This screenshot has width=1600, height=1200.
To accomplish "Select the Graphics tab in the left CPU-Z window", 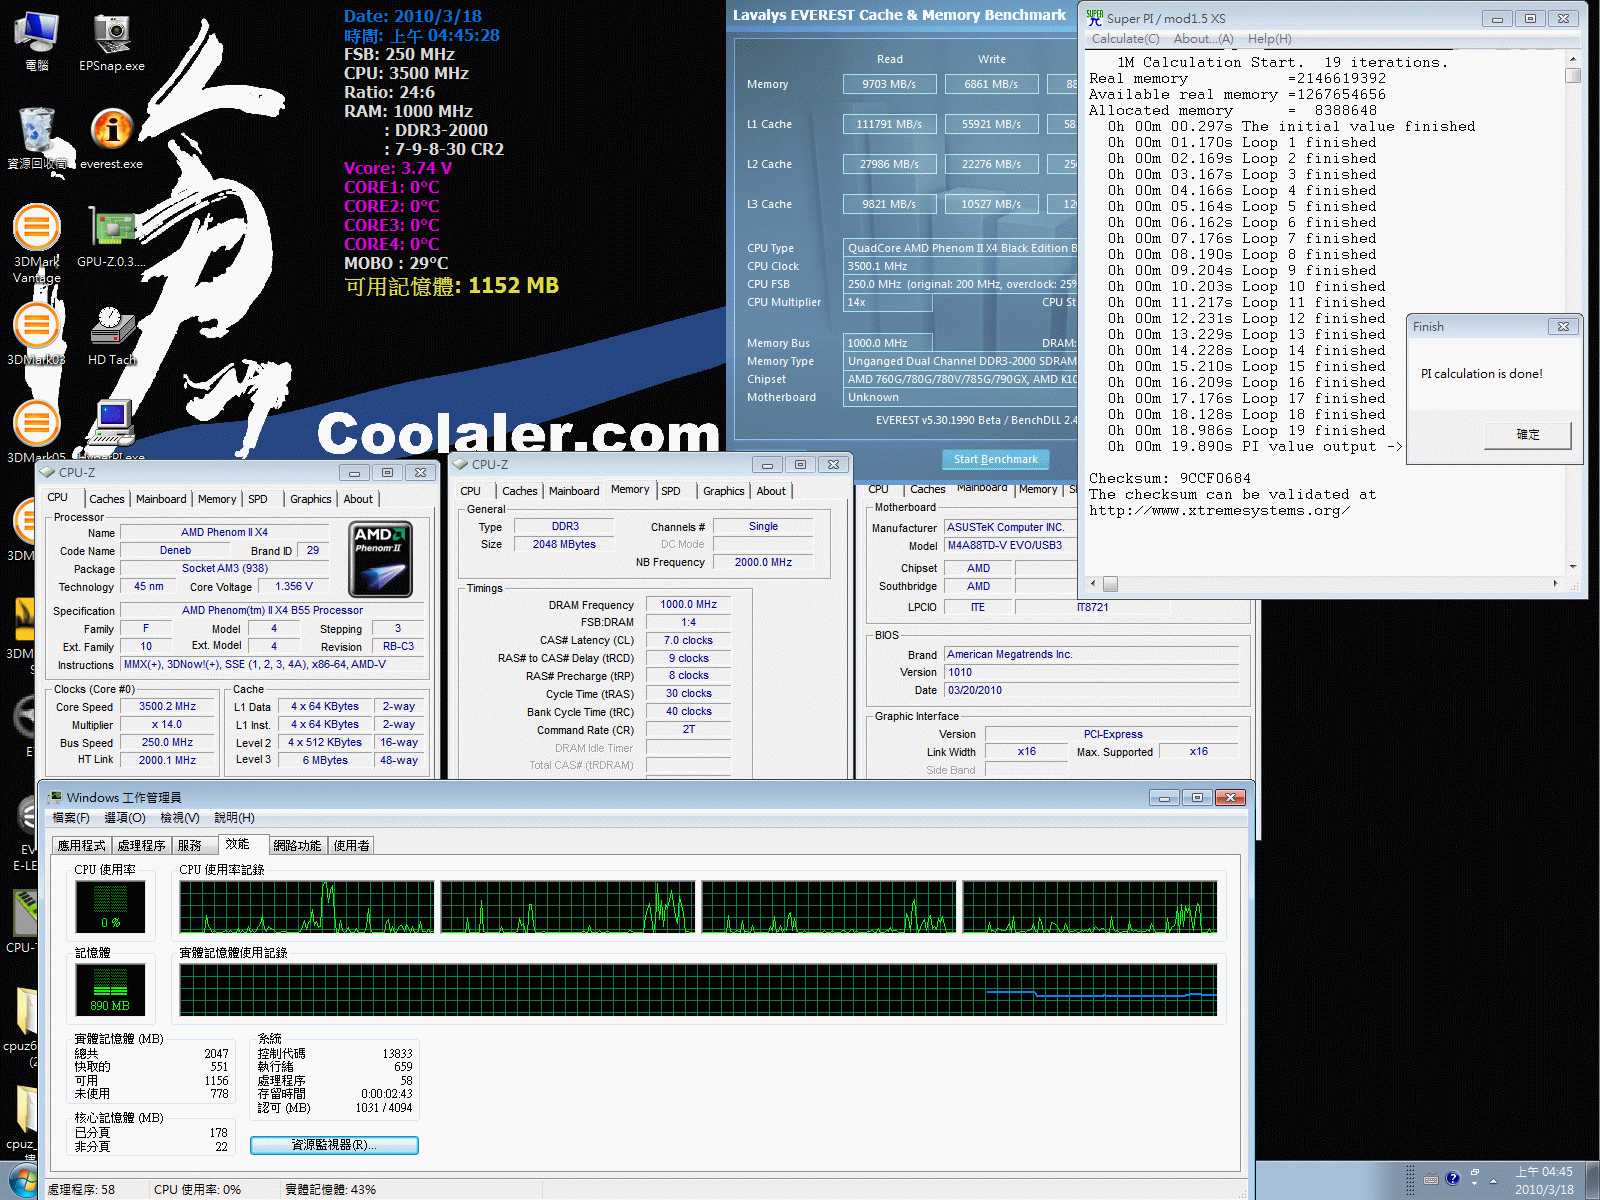I will pos(311,499).
